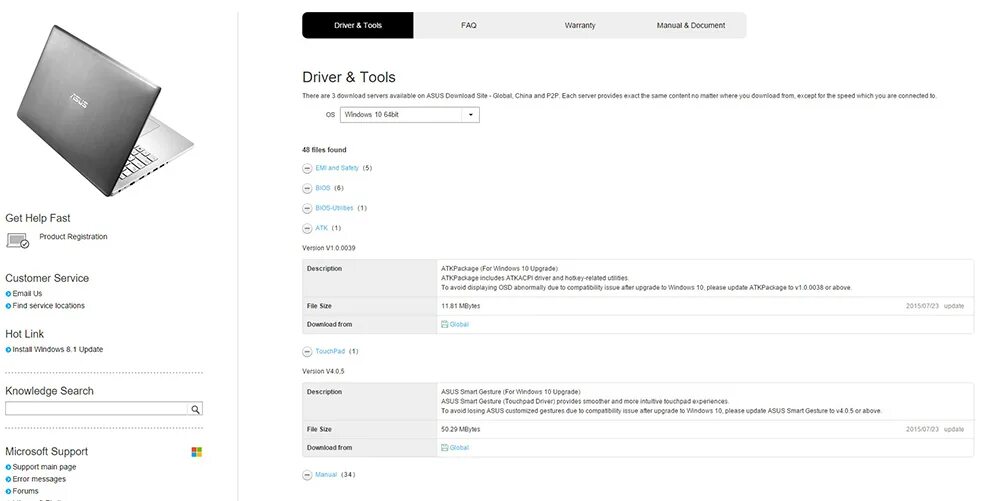
Task: Collapse the EMI and Safety section
Action: point(307,169)
